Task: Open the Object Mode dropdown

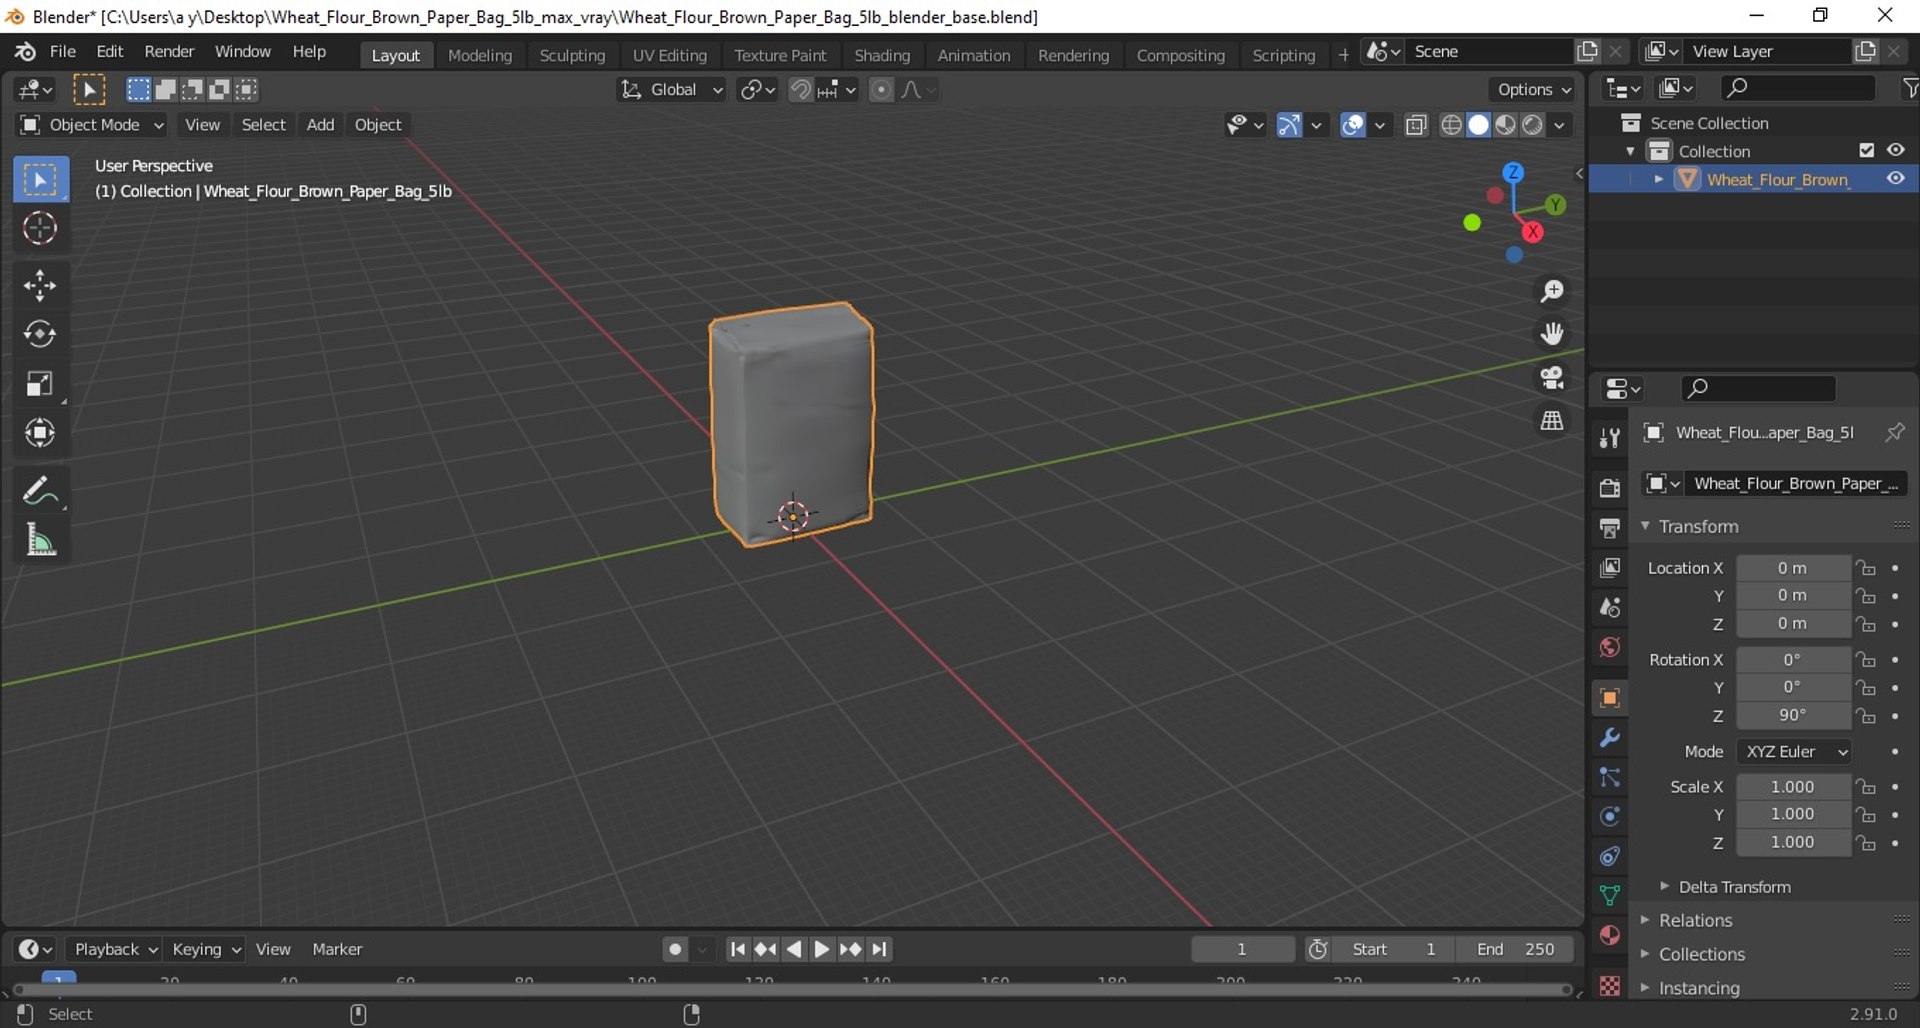Action: click(92, 125)
